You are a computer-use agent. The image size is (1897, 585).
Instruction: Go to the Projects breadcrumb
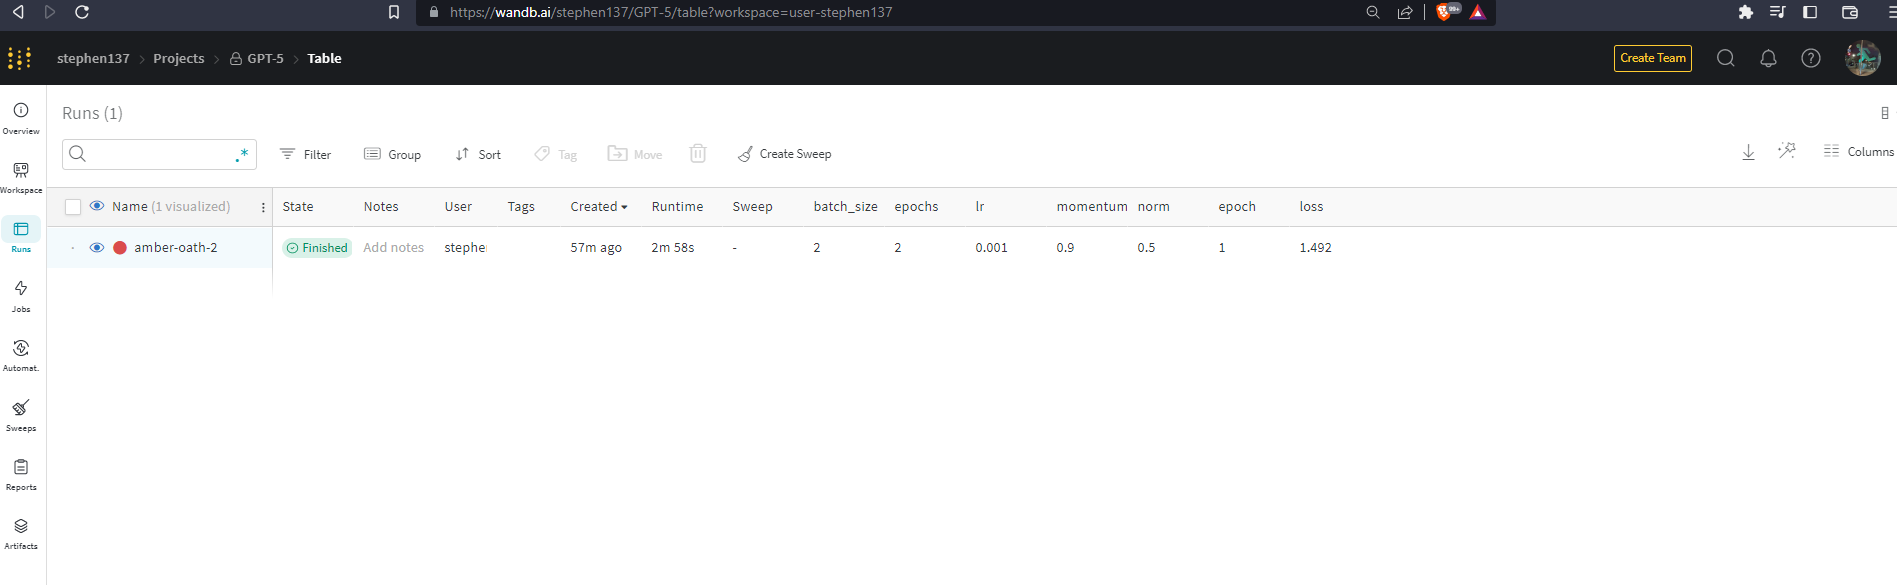tap(179, 58)
